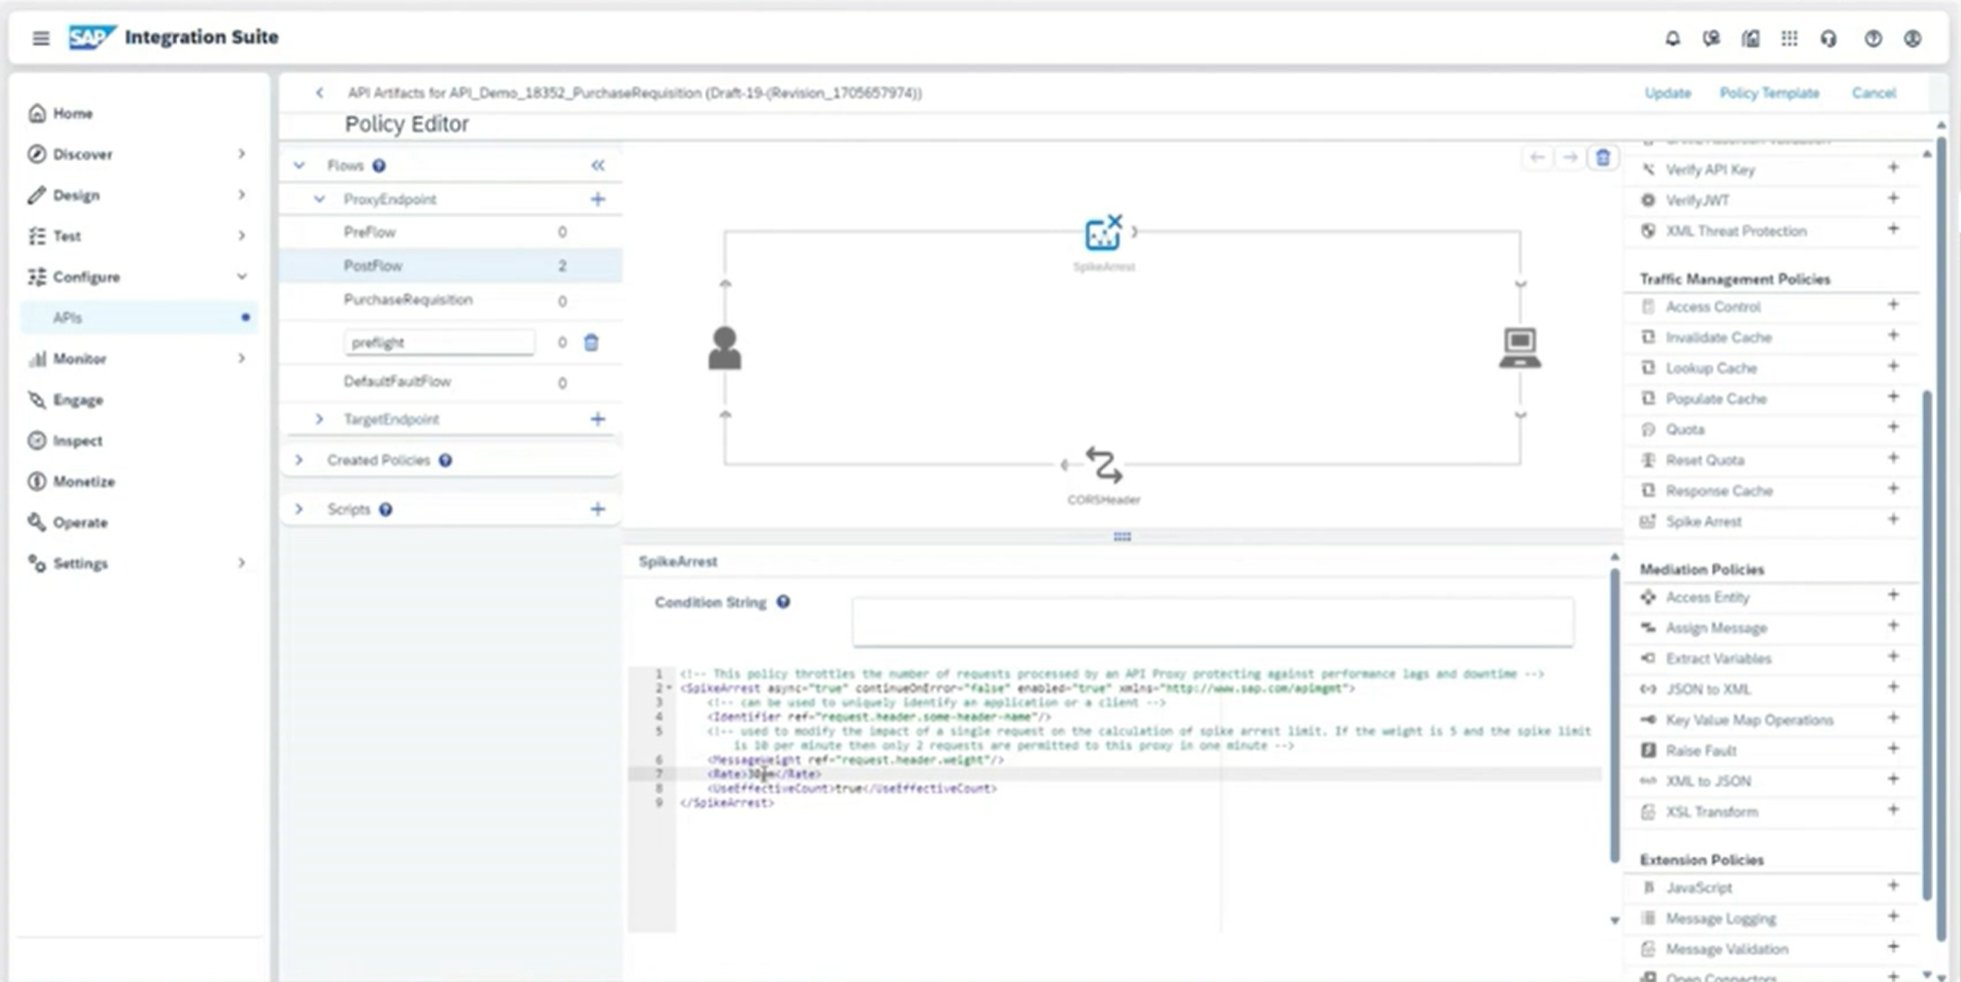Delete the preflight flow with trash icon
This screenshot has width=1961, height=982.
pos(591,343)
